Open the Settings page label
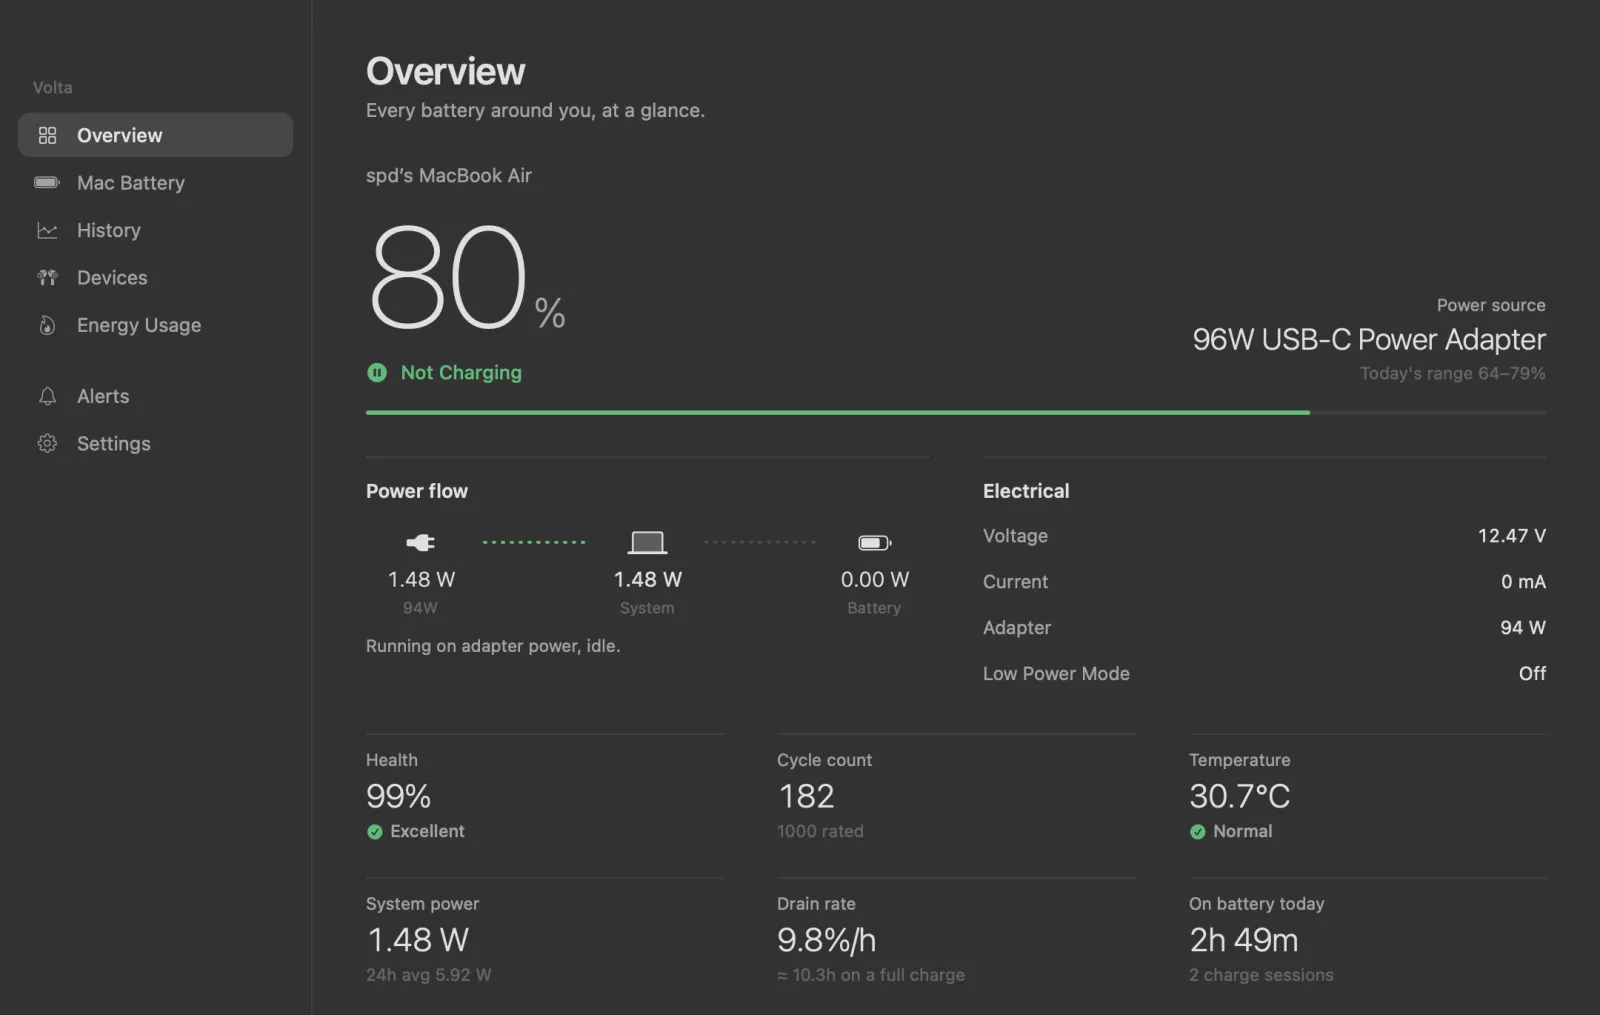This screenshot has height=1015, width=1600. [114, 443]
